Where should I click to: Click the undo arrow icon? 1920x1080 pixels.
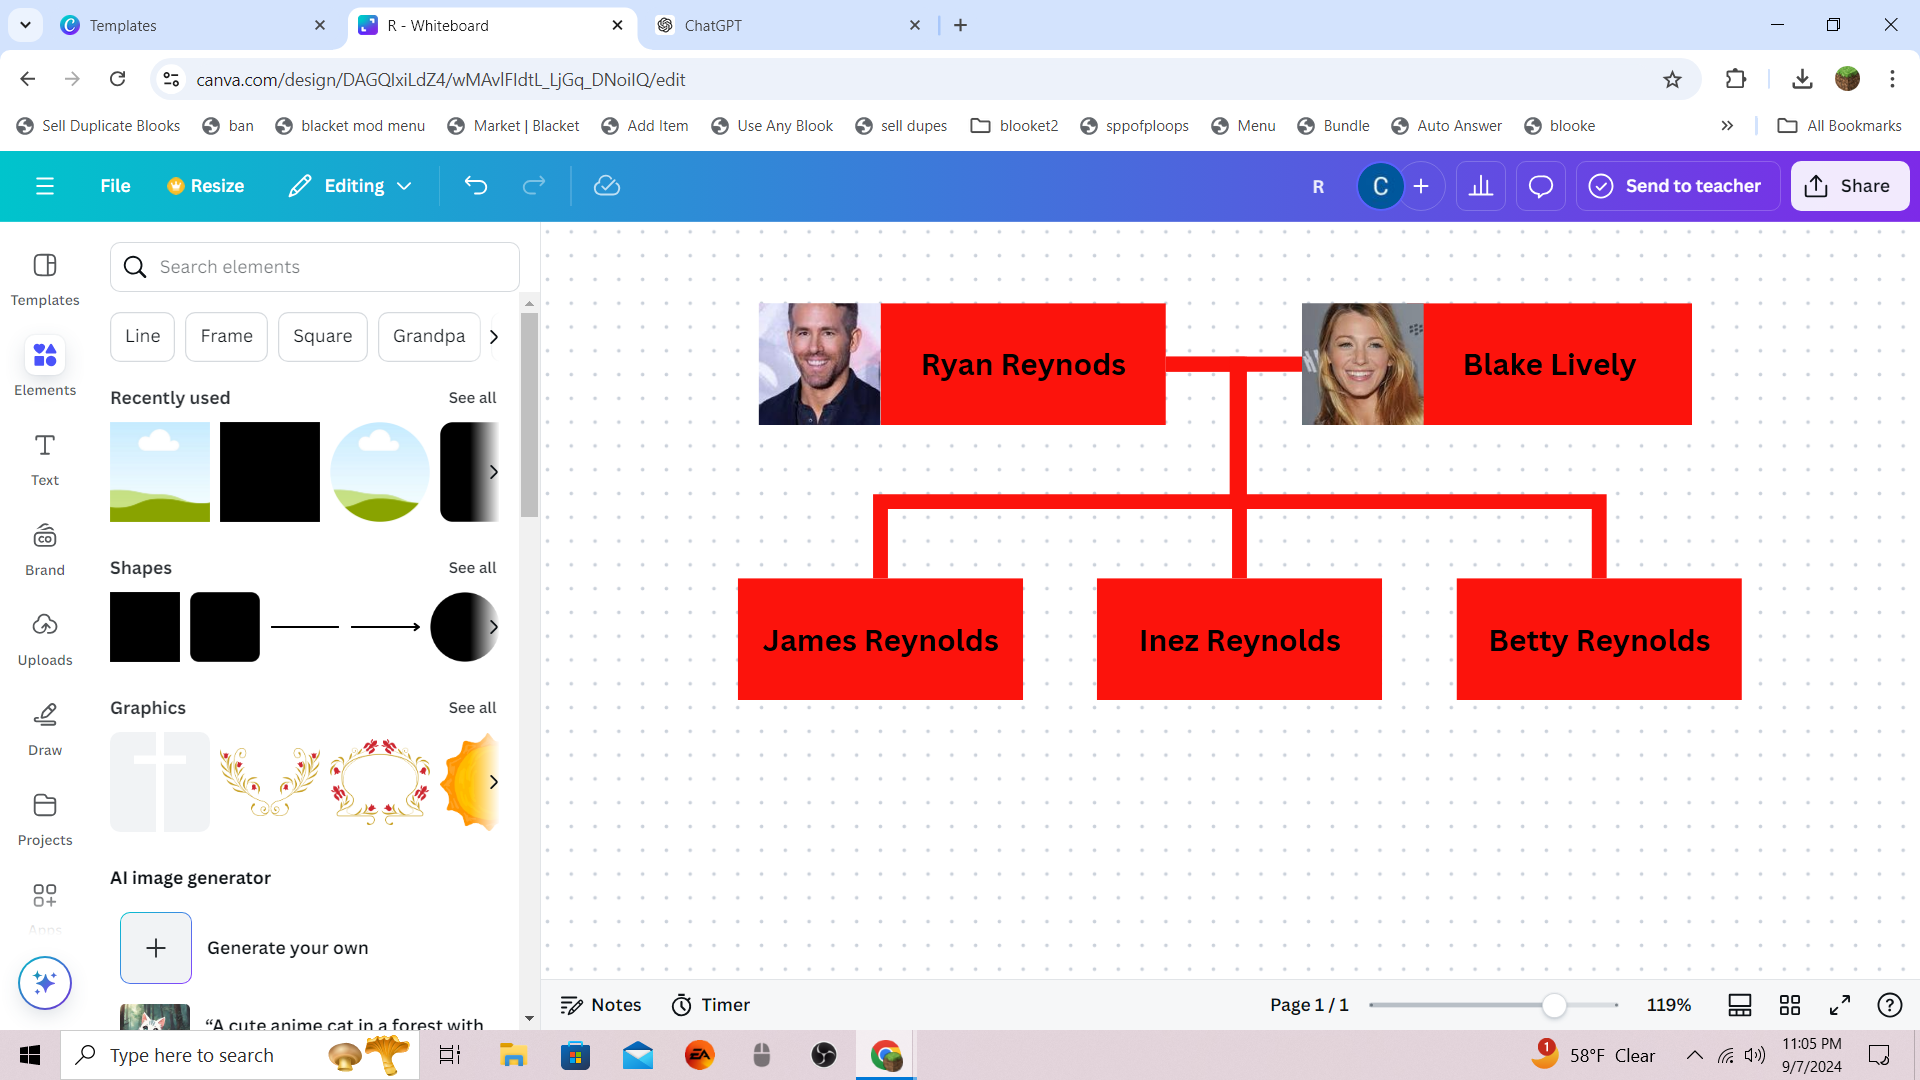coord(476,186)
